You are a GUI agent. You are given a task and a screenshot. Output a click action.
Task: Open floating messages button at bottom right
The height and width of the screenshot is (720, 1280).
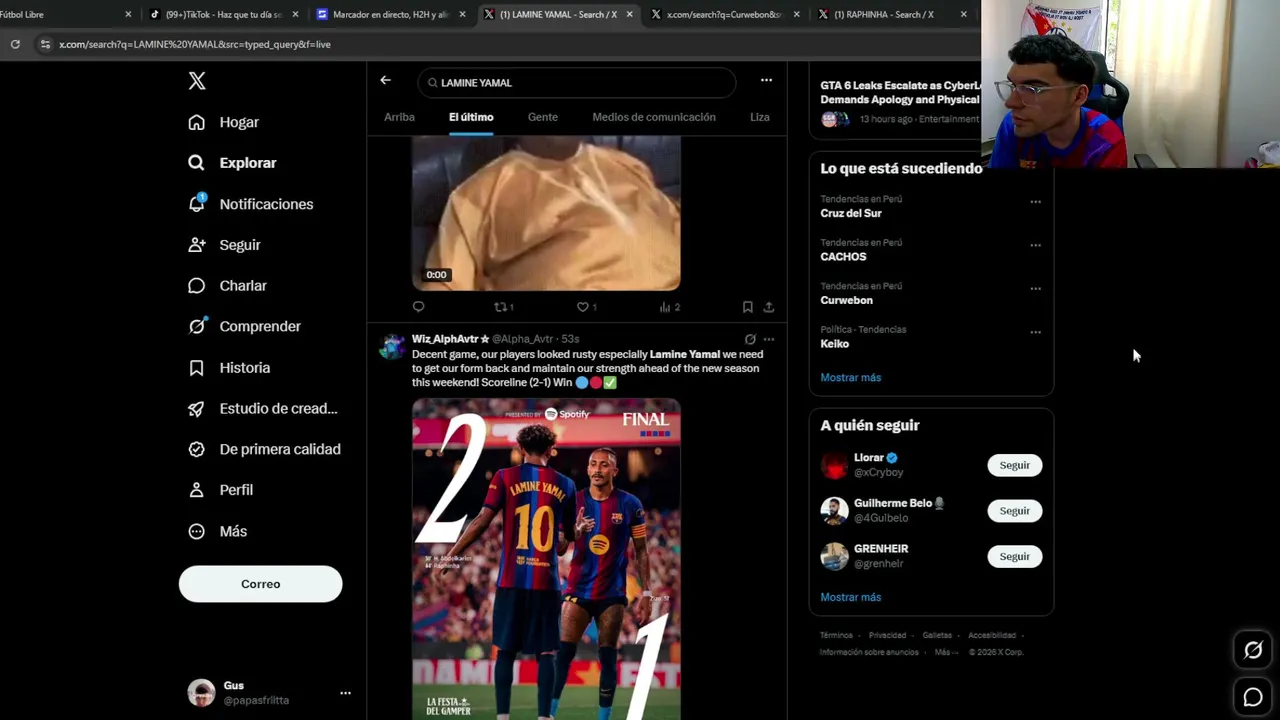click(1253, 698)
